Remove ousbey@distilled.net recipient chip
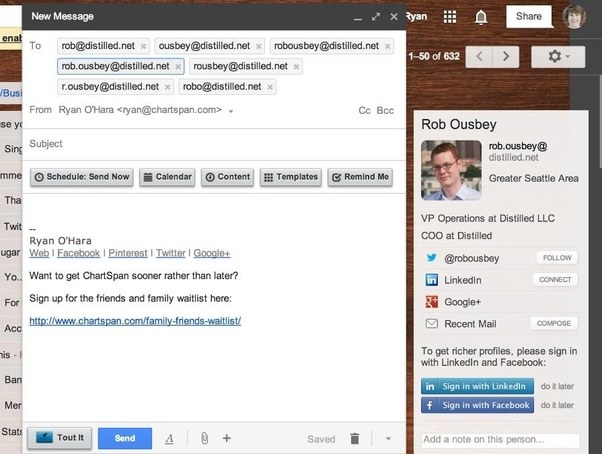 pos(259,46)
